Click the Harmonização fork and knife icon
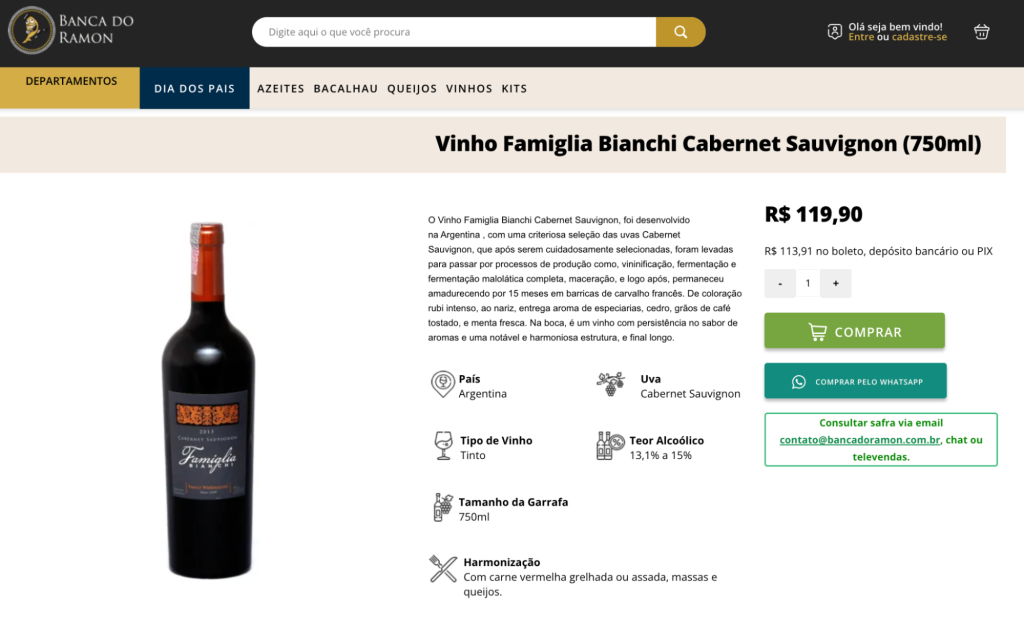Screen dimensions: 1024x622 click(443, 568)
